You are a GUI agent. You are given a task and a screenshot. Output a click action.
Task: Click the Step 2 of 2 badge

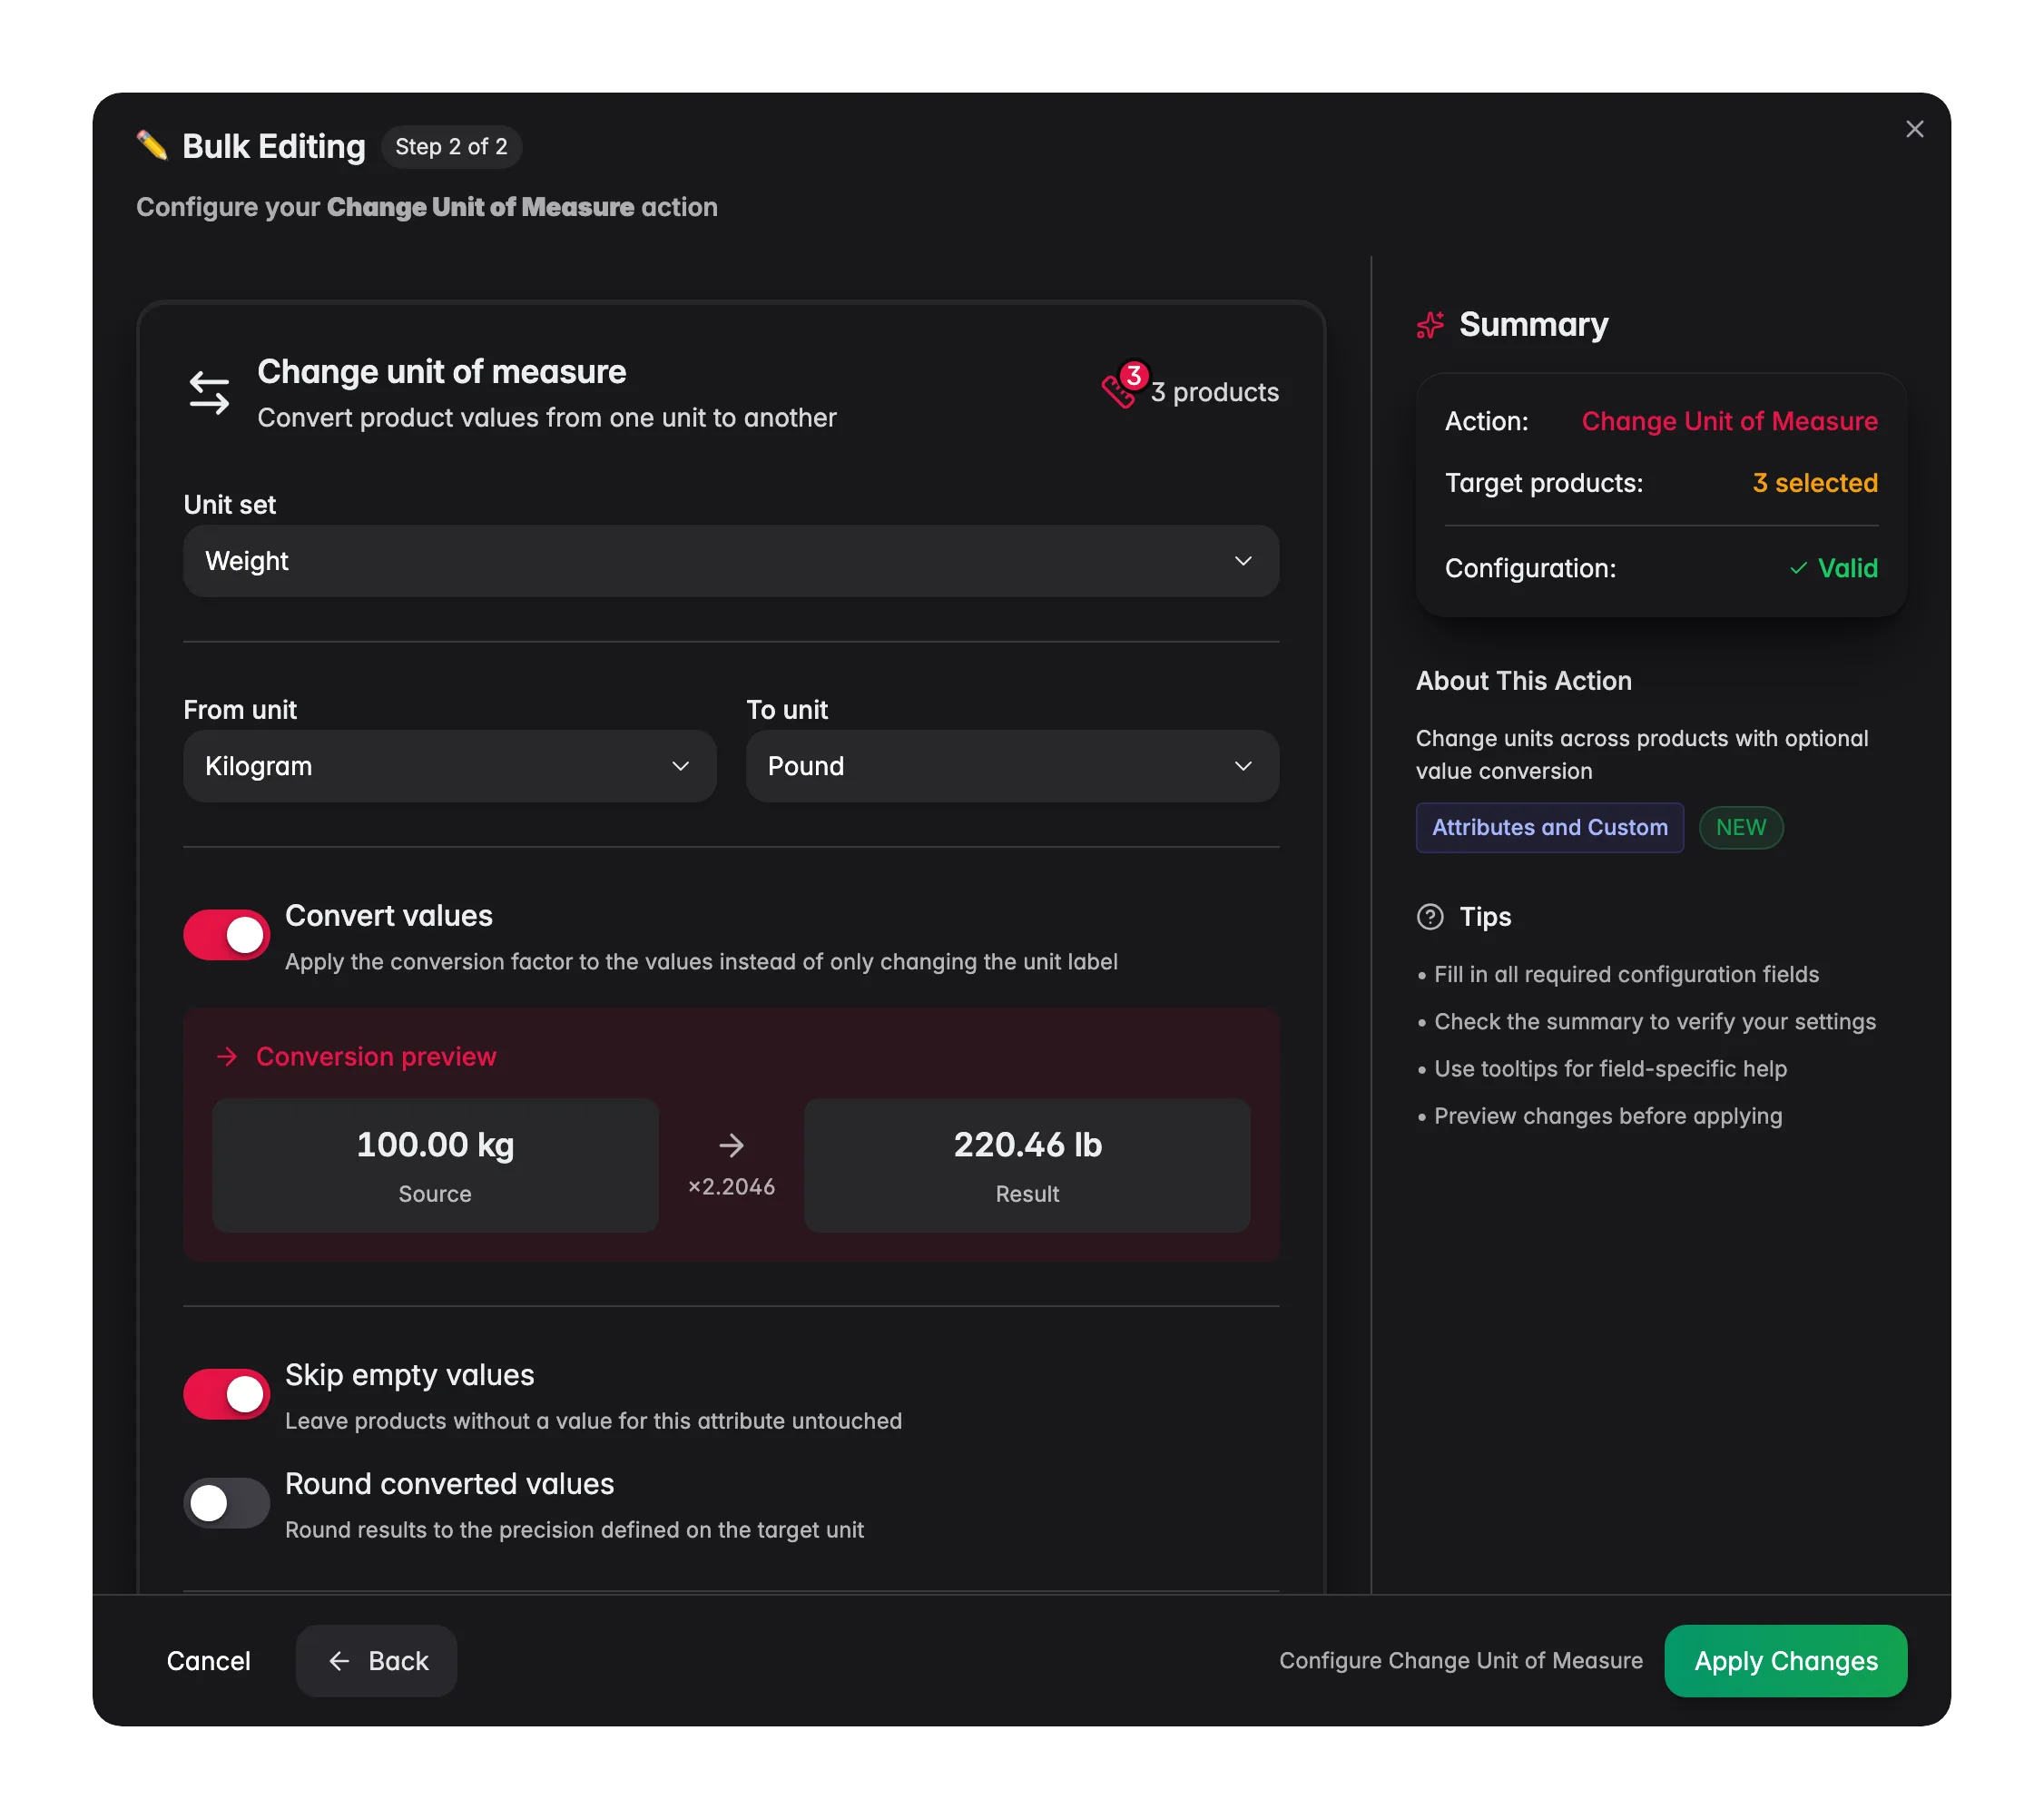coord(451,147)
